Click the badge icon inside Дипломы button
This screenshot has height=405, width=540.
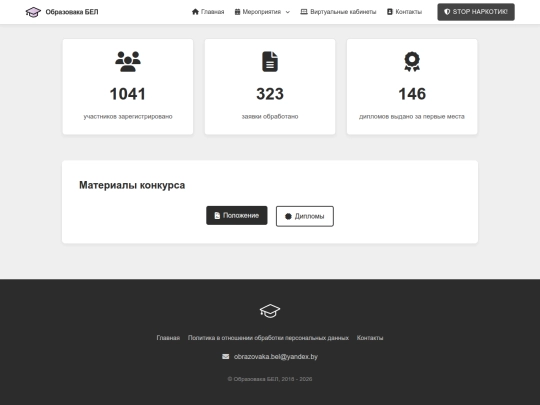click(288, 216)
